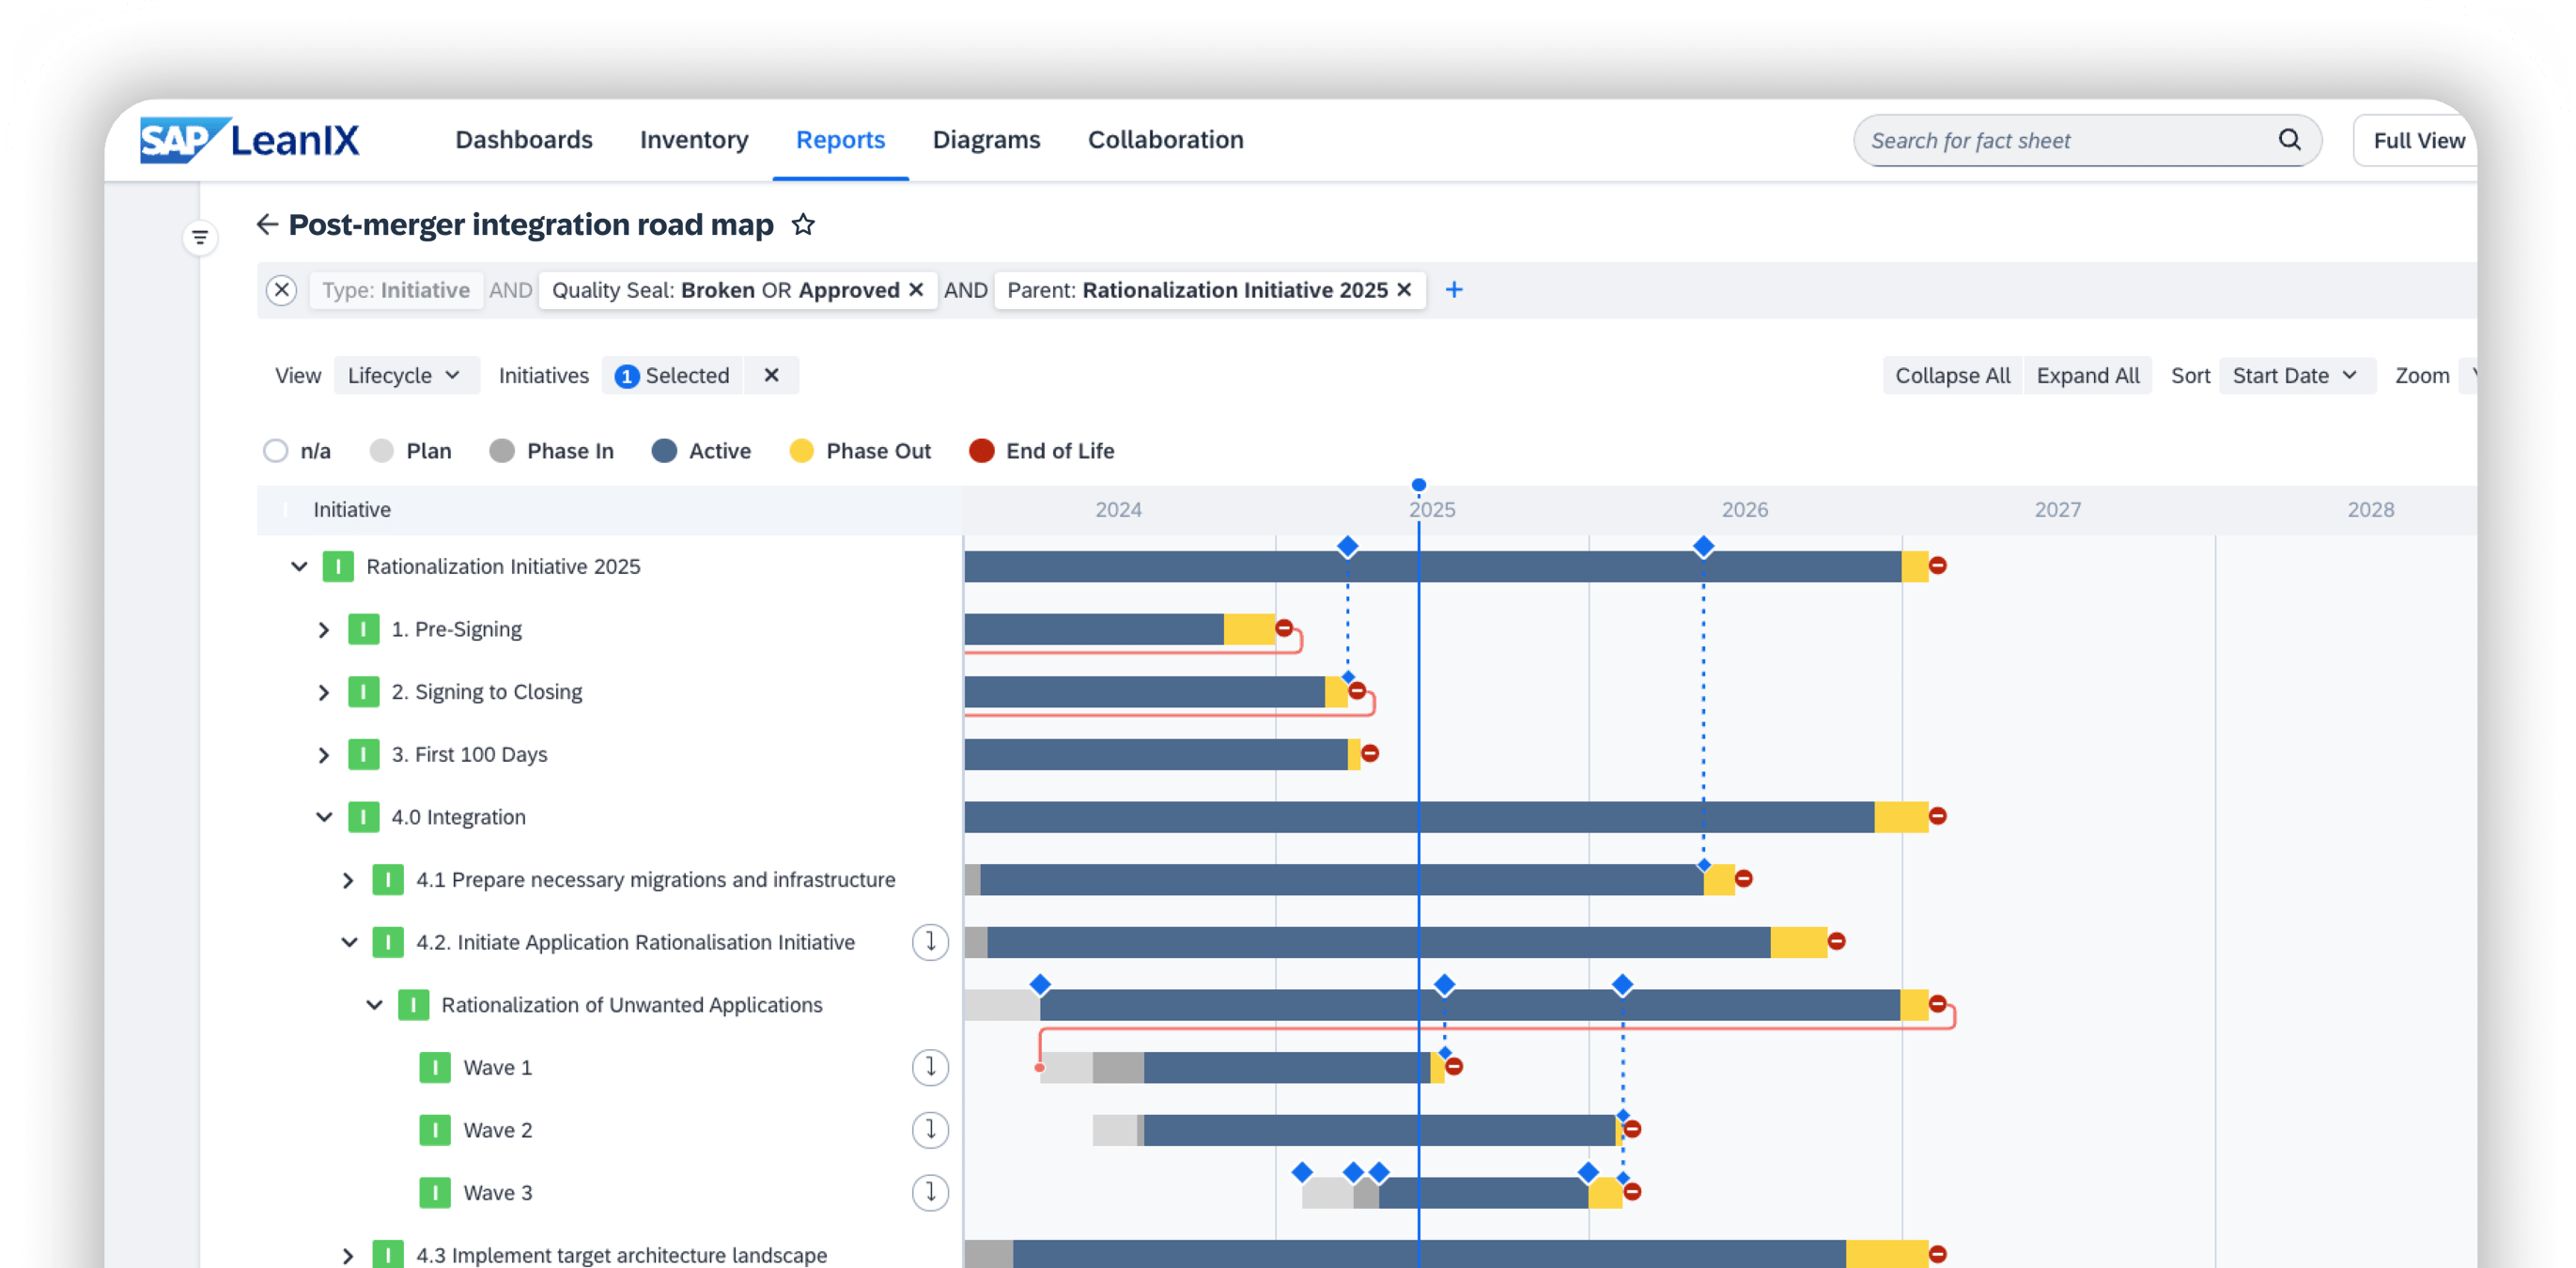The height and width of the screenshot is (1268, 2576).
Task: Select the Plan lifecycle legend option
Action: (381, 451)
